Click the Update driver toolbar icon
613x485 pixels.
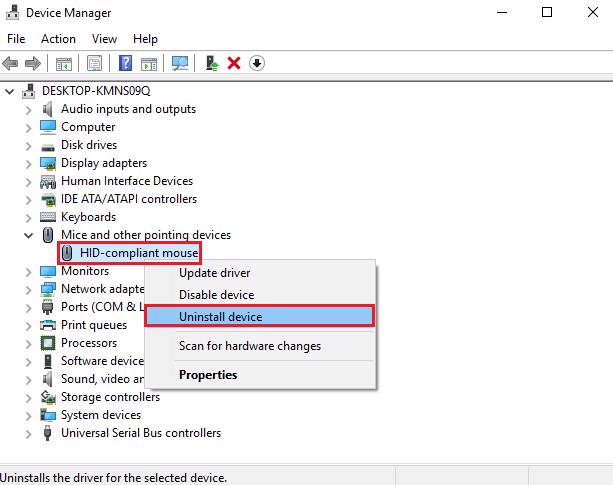[x=212, y=64]
